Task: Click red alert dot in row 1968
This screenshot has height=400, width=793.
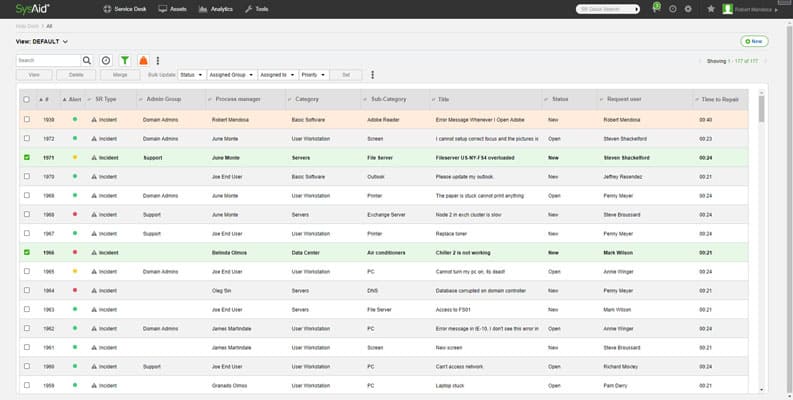Action: (x=75, y=214)
